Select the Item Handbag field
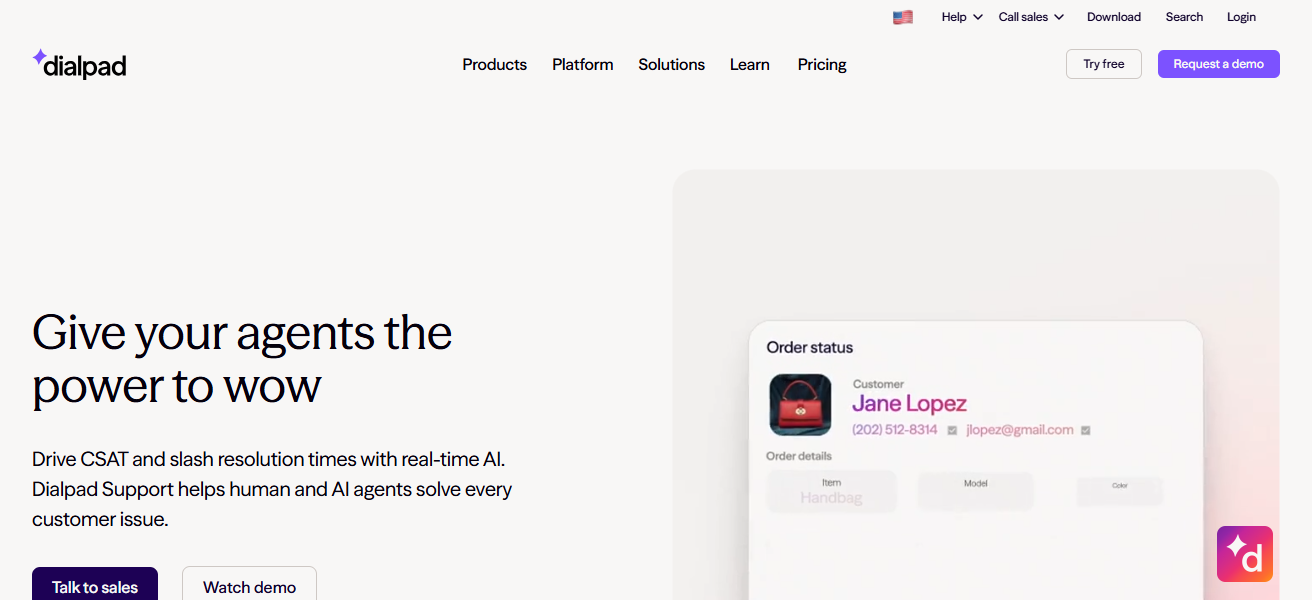 click(x=831, y=491)
